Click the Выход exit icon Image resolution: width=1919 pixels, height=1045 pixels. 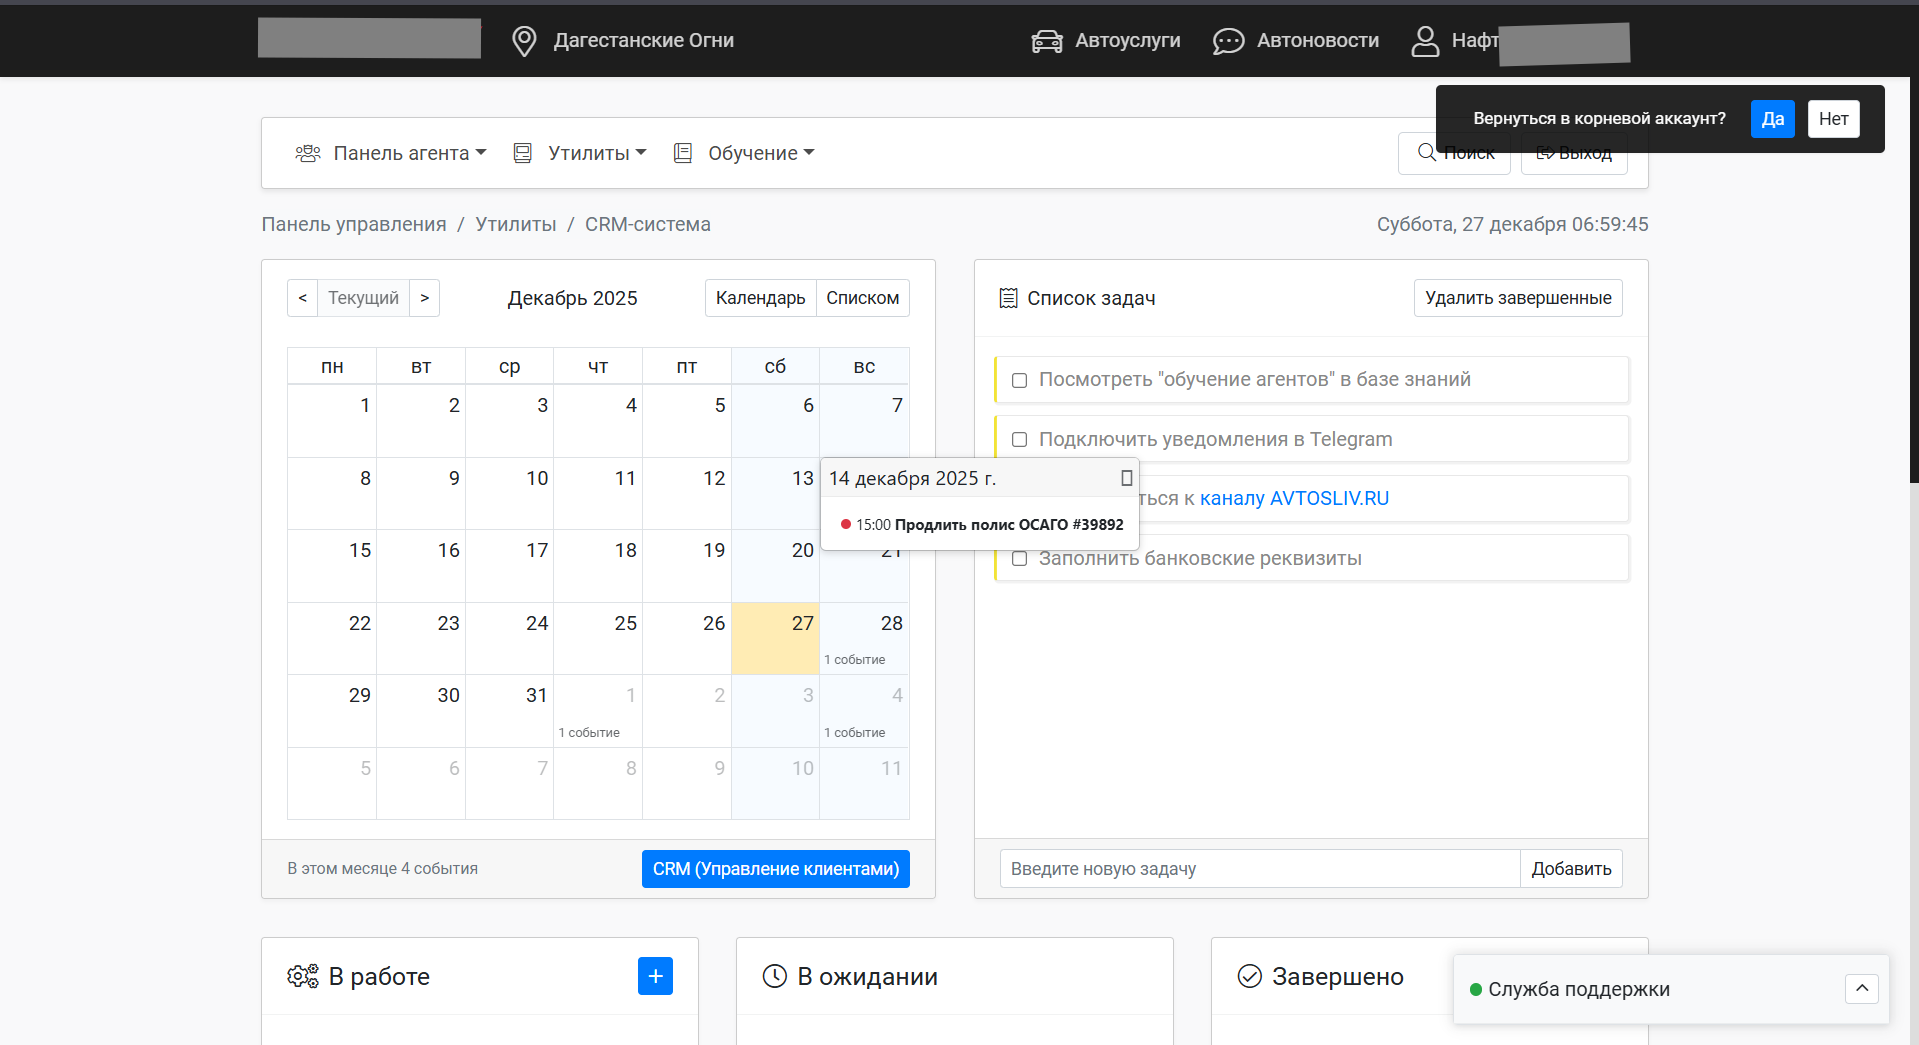tap(1545, 152)
